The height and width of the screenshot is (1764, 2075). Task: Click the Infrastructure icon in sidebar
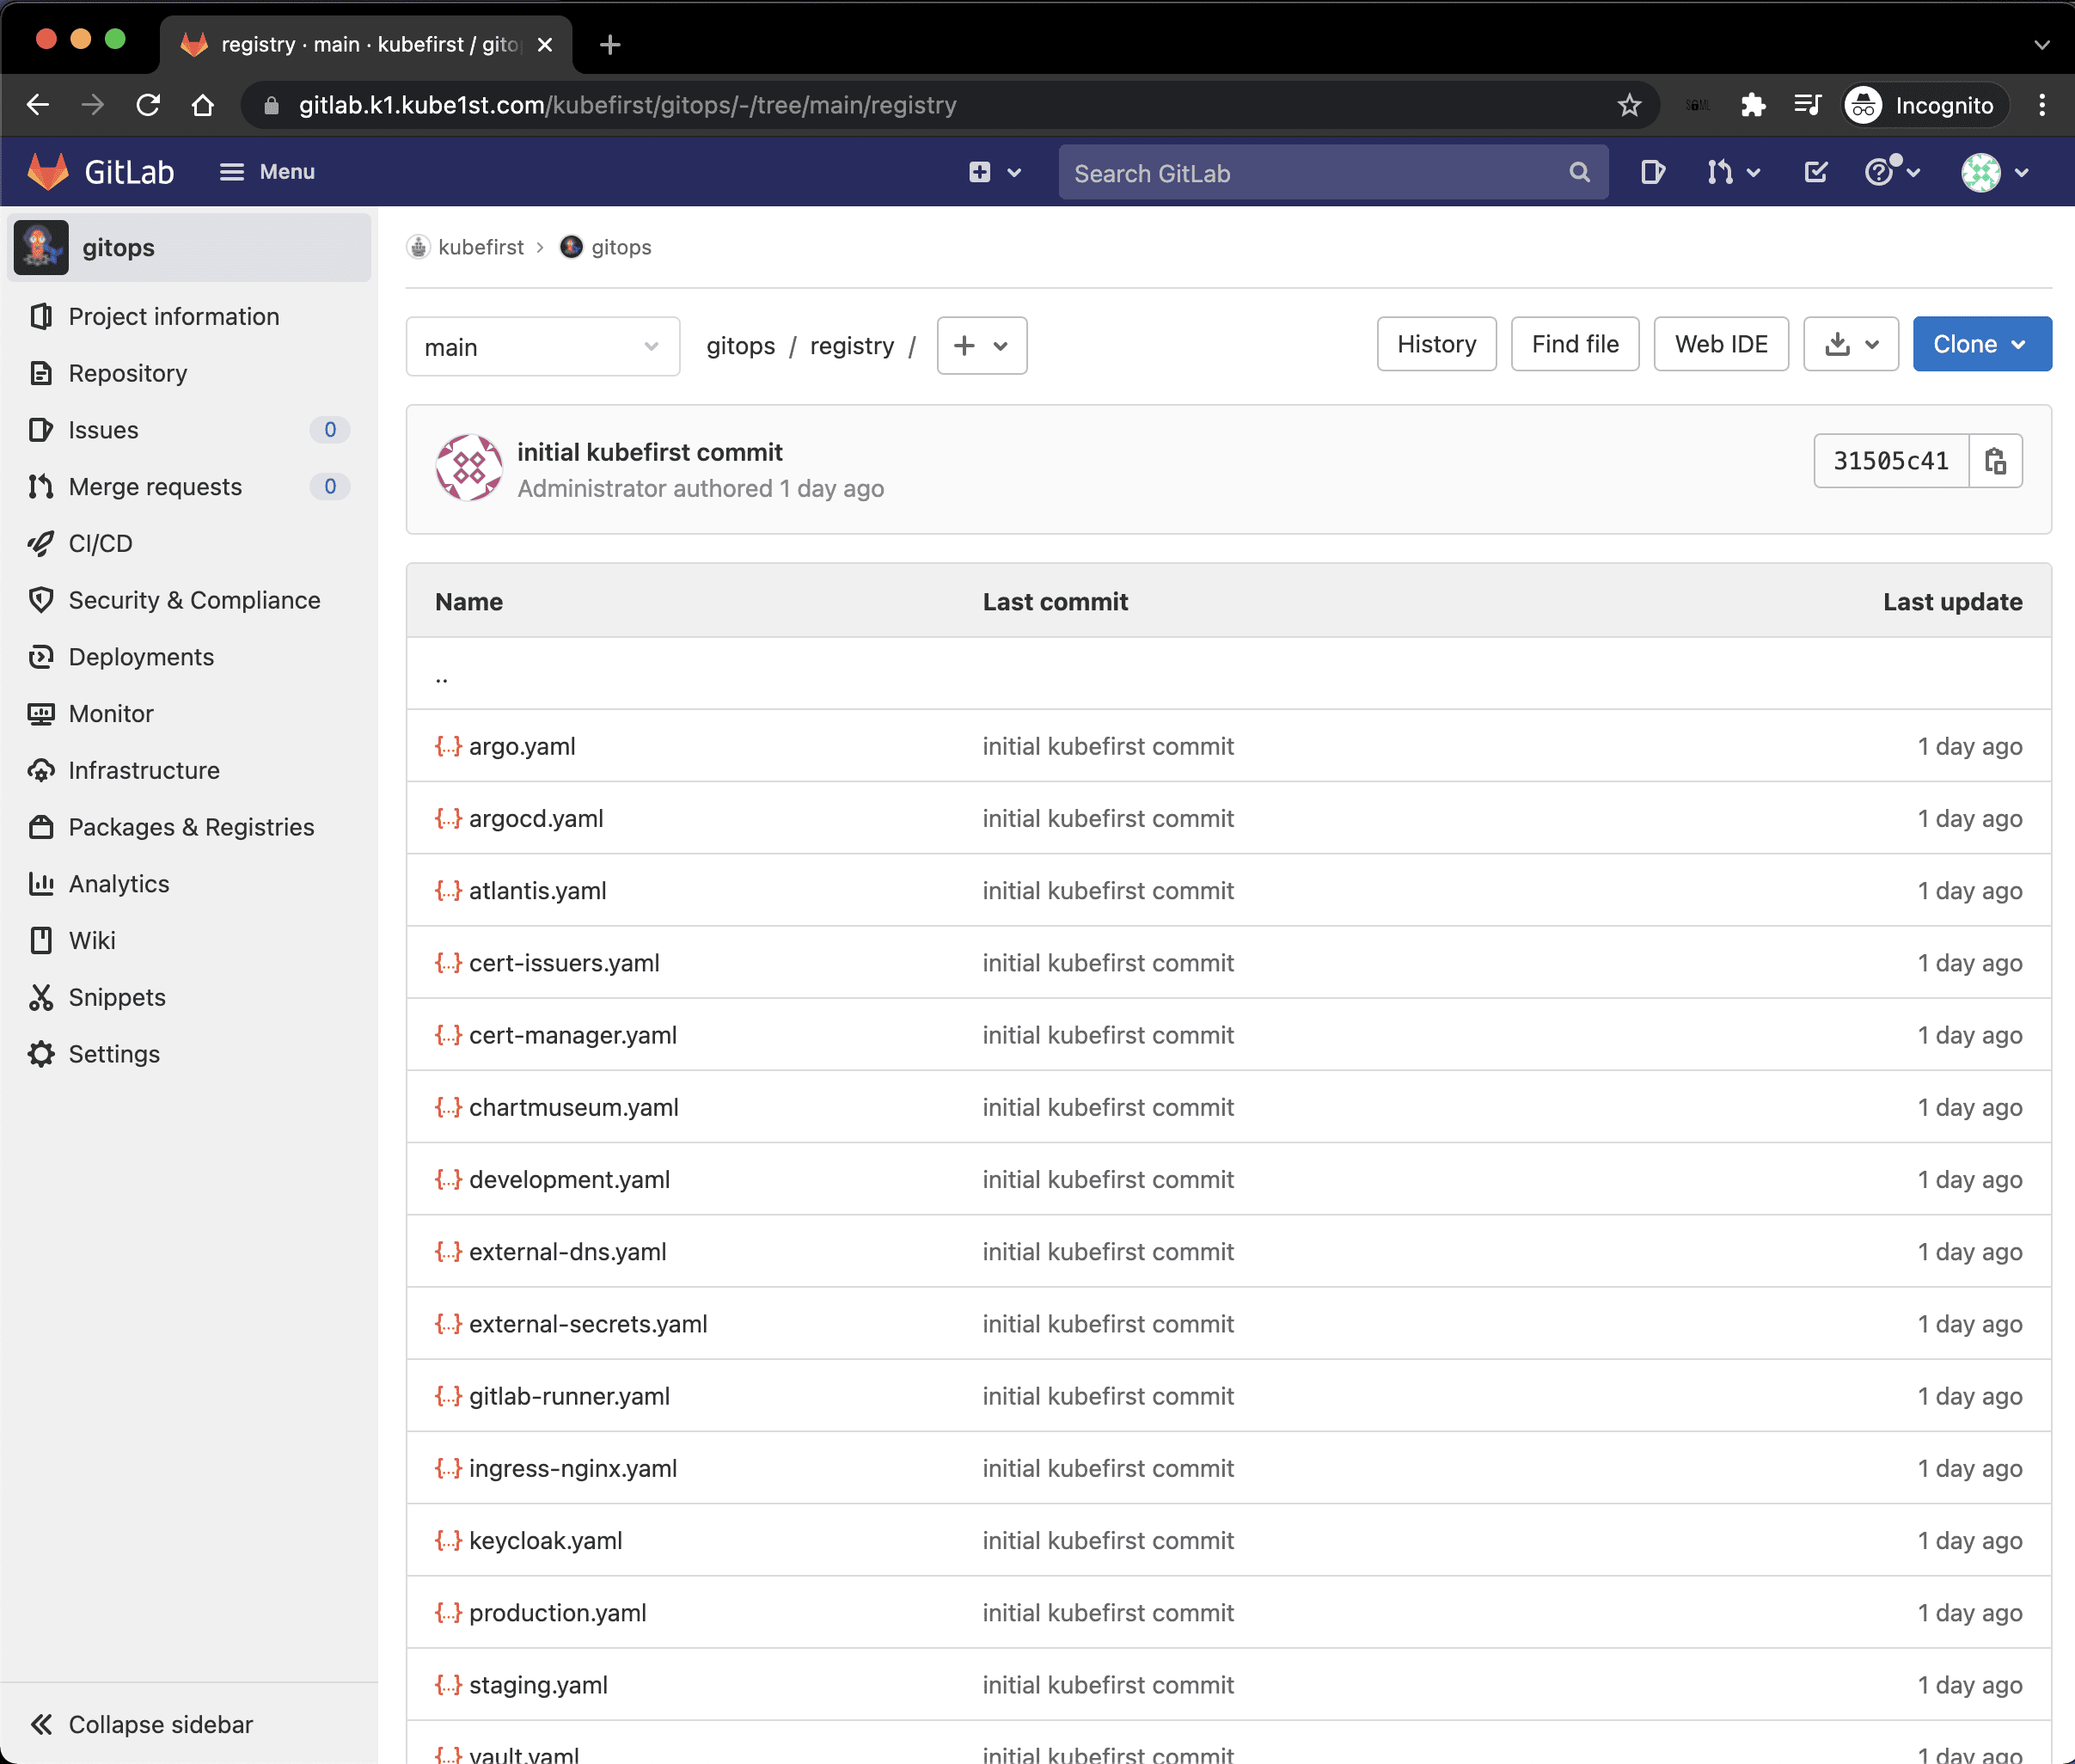[x=41, y=770]
